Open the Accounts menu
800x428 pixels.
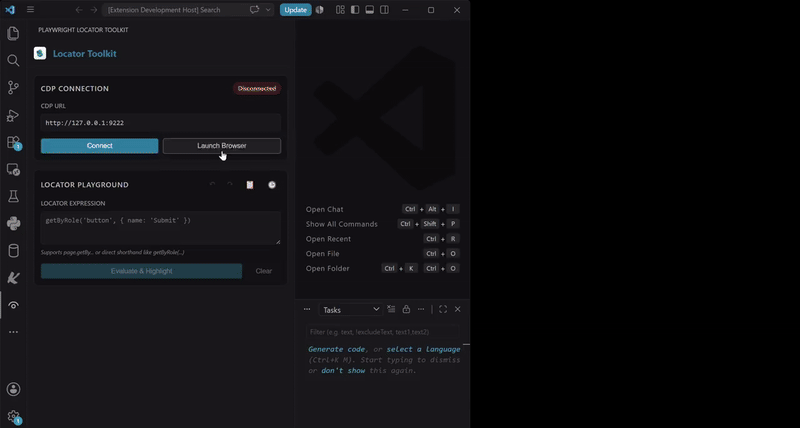click(x=13, y=389)
